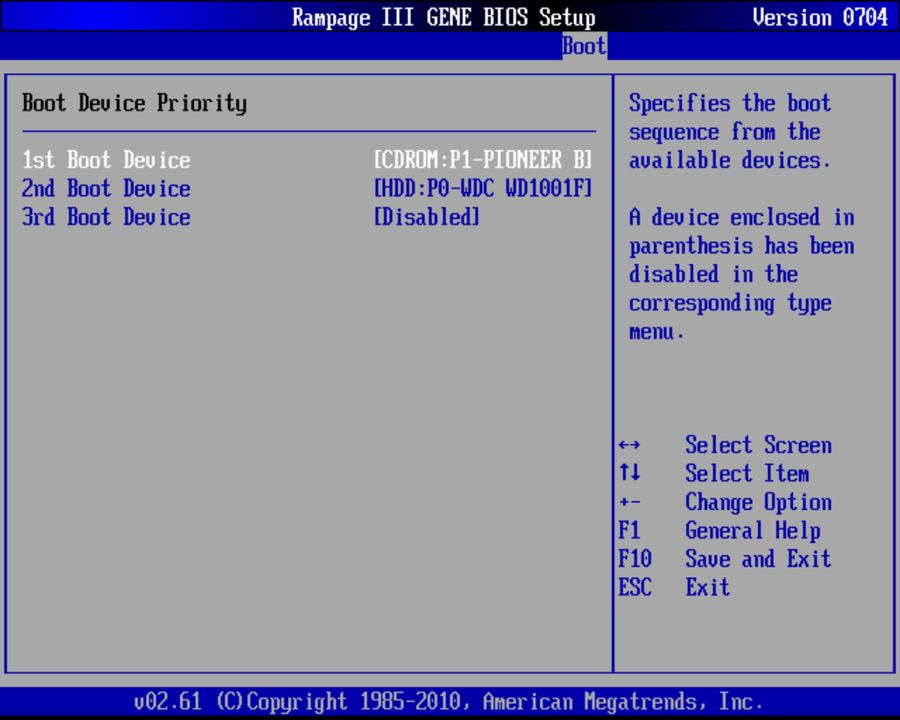Click the left-right arrows key icon
This screenshot has height=720, width=900.
(x=630, y=445)
